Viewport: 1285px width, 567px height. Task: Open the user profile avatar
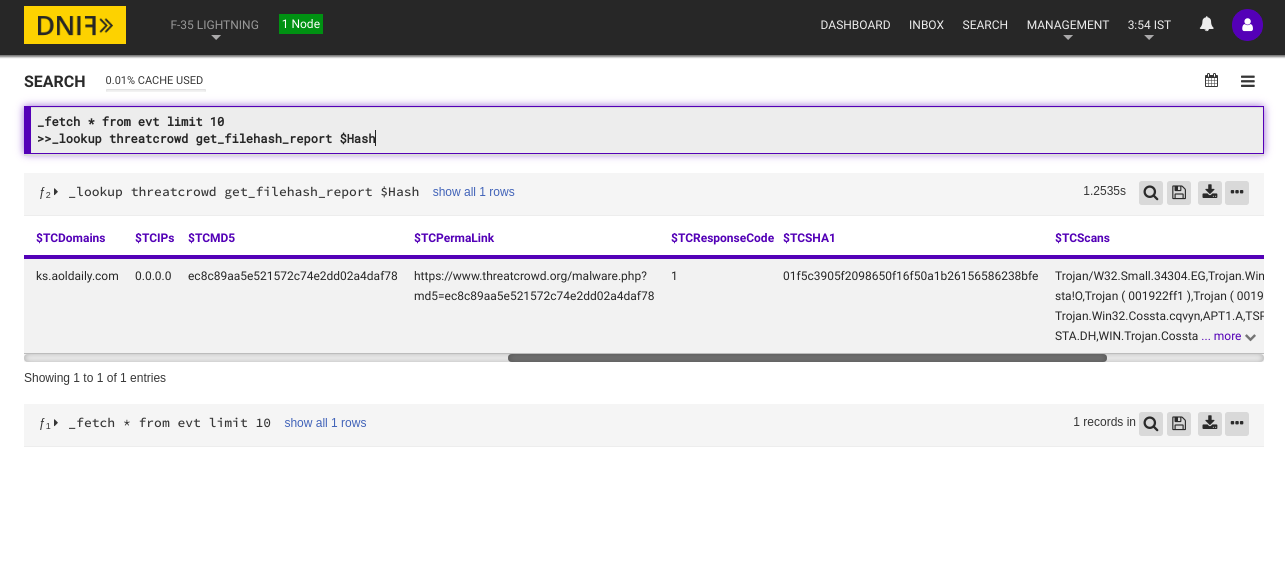click(x=1247, y=25)
